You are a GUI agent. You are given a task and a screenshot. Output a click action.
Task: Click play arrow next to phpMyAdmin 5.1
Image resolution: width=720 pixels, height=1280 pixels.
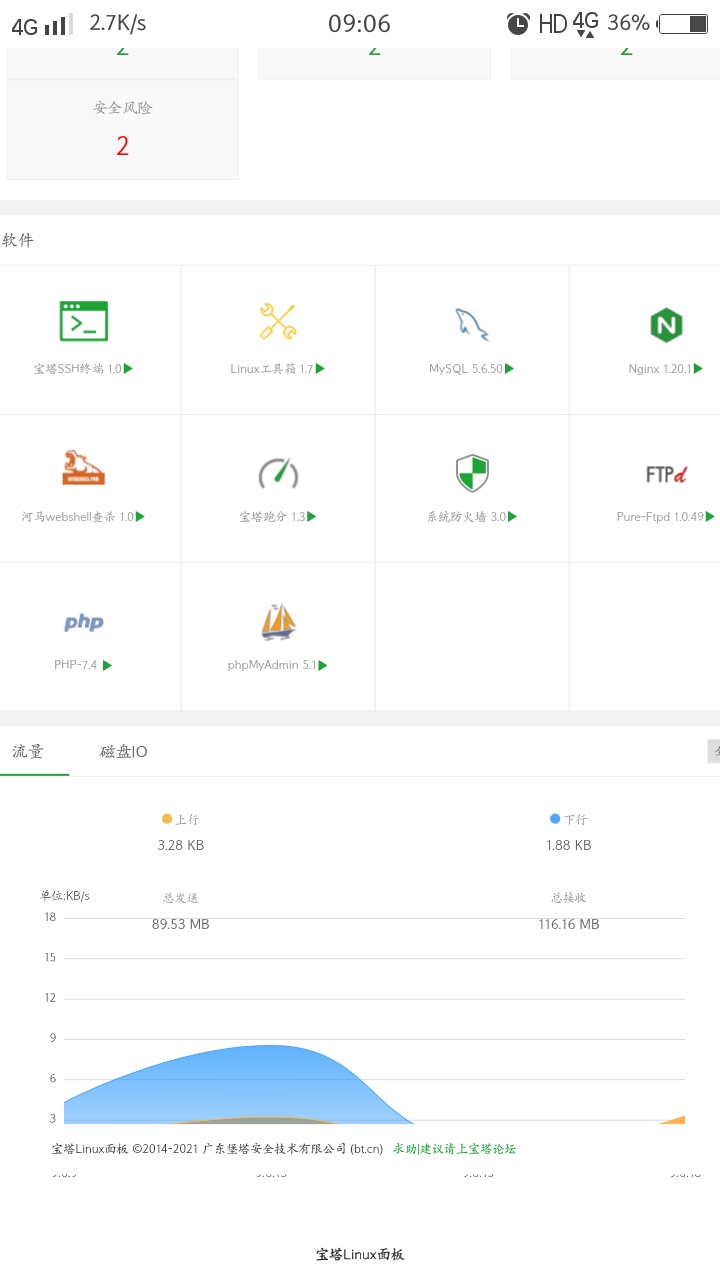323,665
